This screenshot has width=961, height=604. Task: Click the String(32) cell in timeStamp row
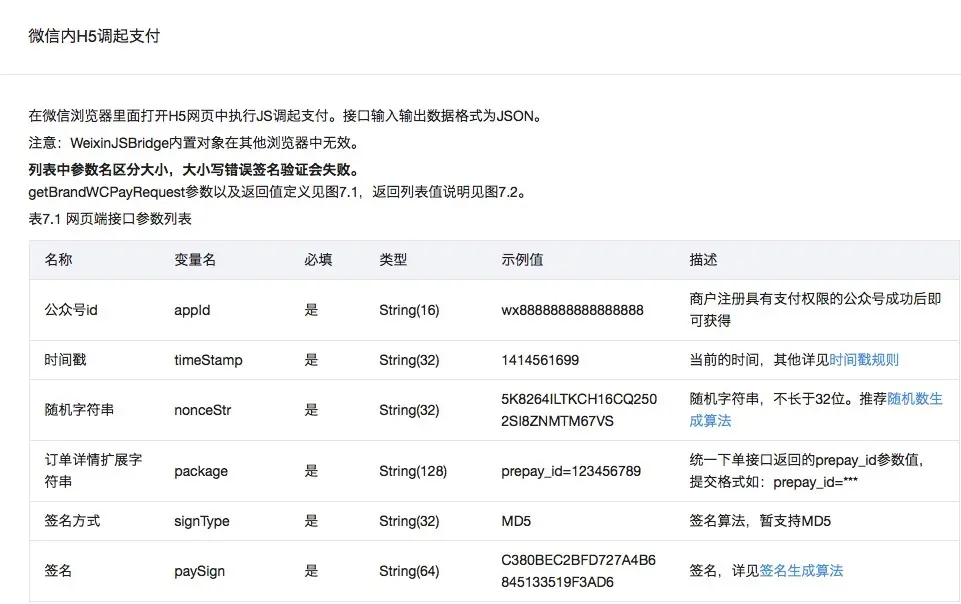click(x=409, y=360)
